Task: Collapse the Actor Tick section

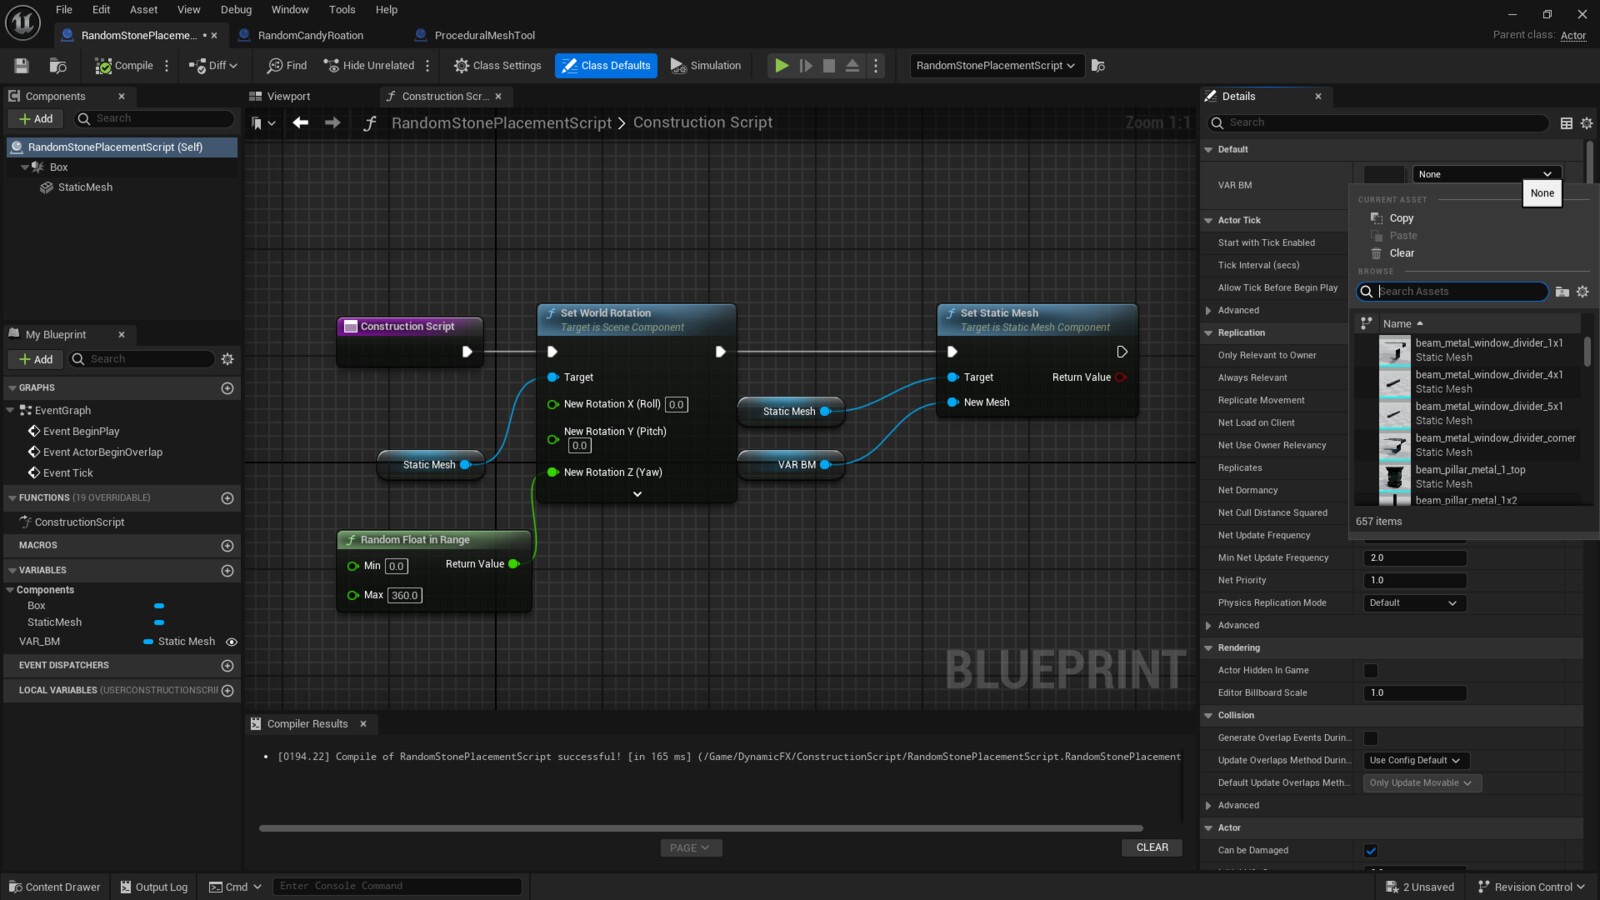Action: 1208,221
